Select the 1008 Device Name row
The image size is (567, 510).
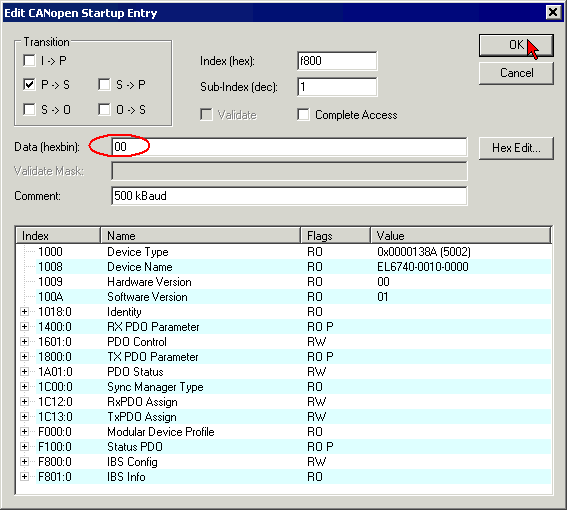pos(284,267)
